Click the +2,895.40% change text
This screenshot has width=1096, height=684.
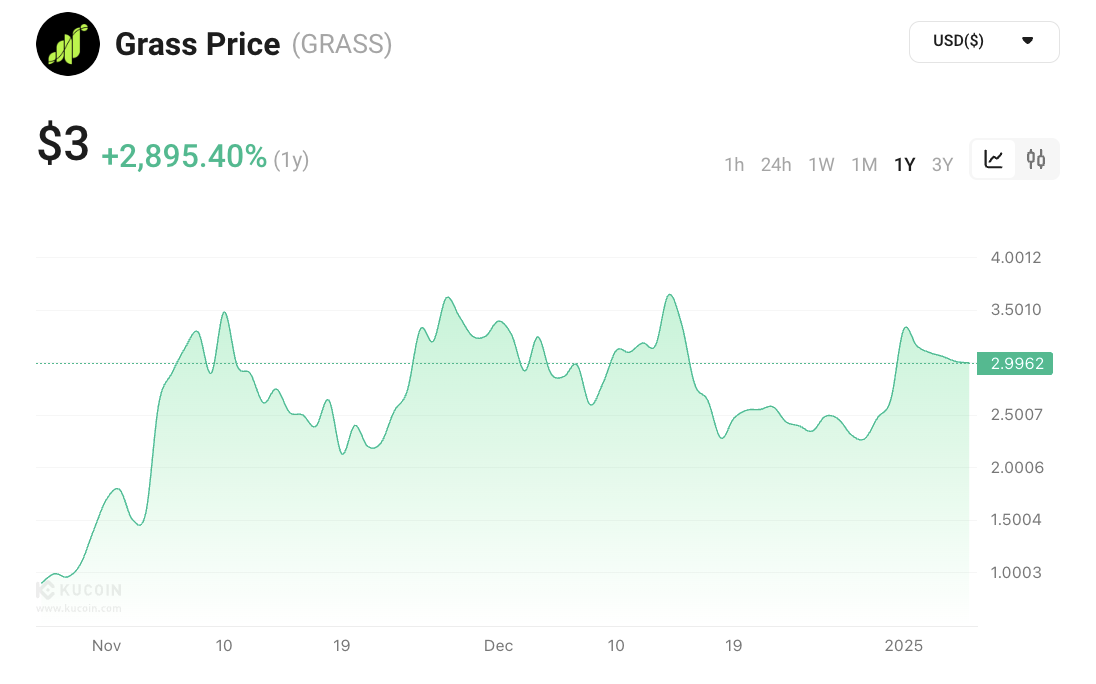point(184,157)
